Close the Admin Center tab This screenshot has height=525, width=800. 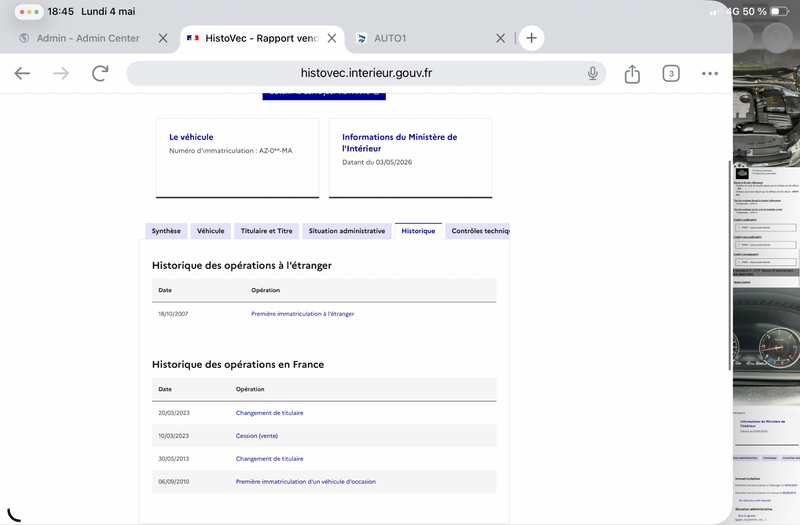(x=163, y=38)
